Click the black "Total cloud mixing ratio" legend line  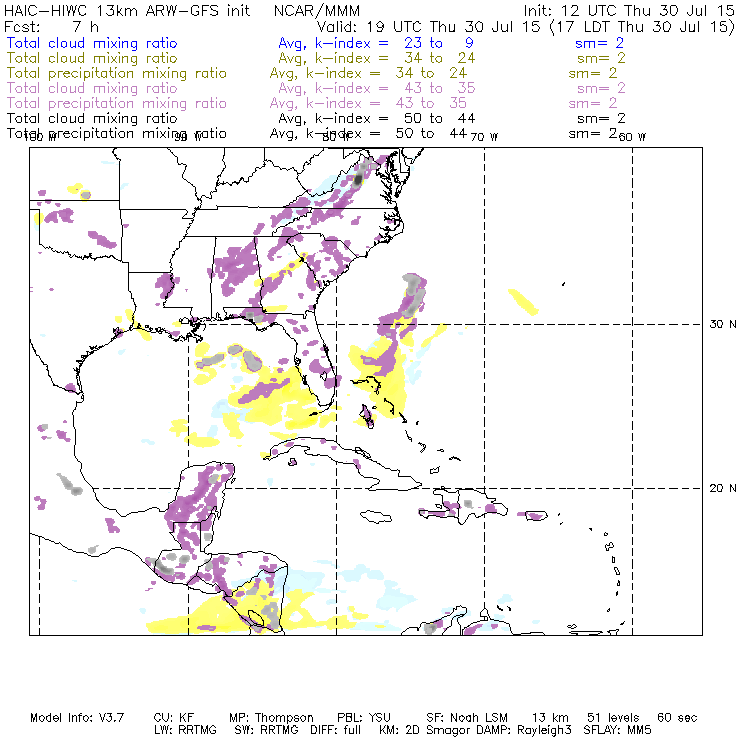tap(92, 118)
